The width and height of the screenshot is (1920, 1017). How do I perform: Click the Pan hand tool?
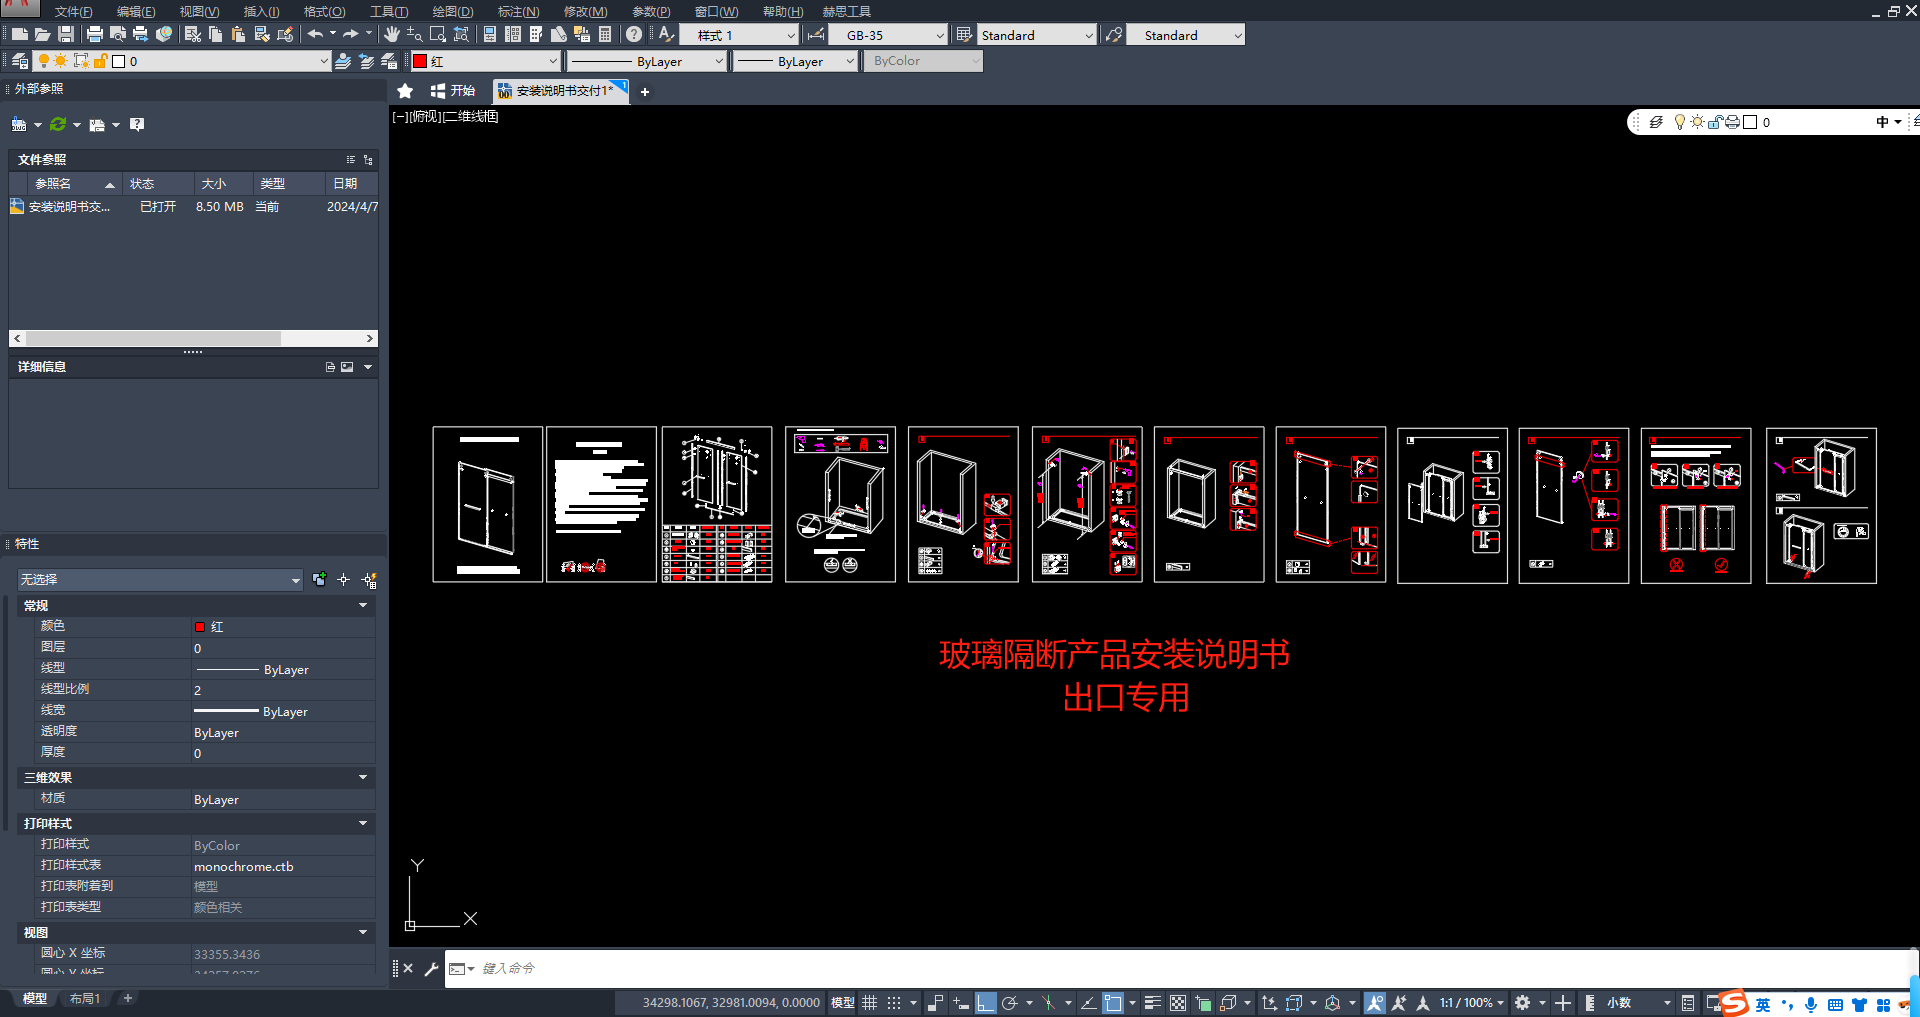[x=391, y=35]
